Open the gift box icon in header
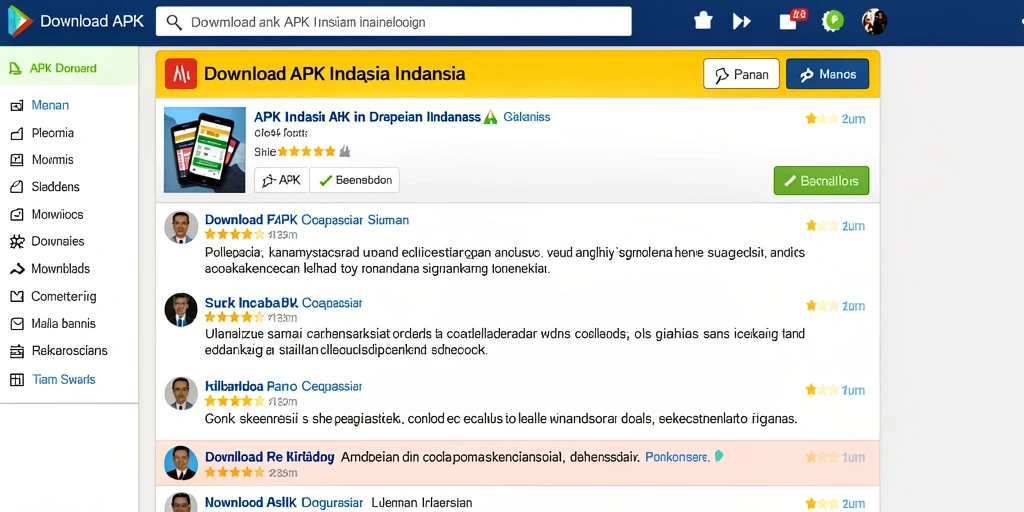 pyautogui.click(x=703, y=21)
